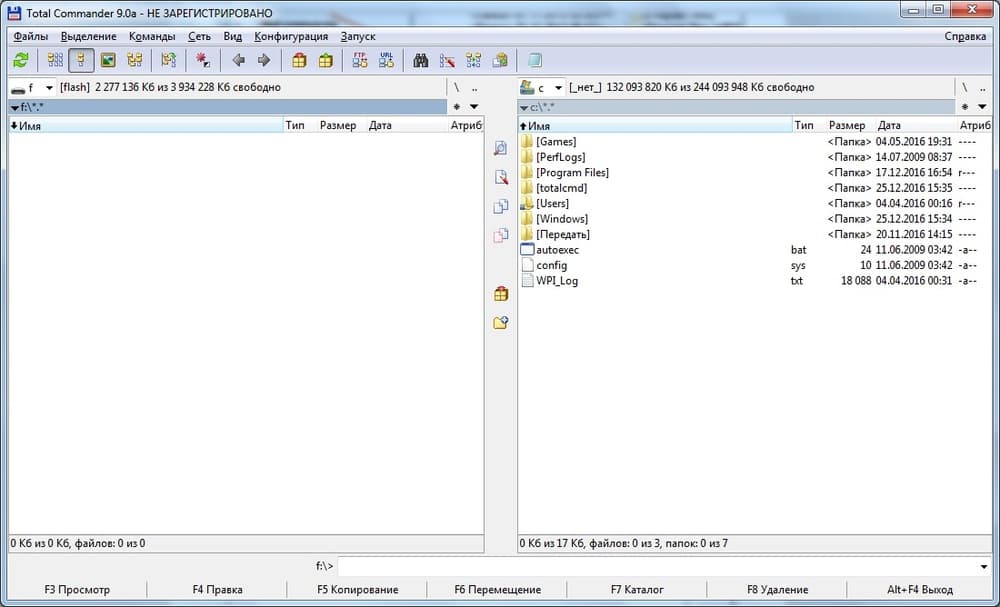Click the red star invert selection icon
The width and height of the screenshot is (1000, 607).
203,61
